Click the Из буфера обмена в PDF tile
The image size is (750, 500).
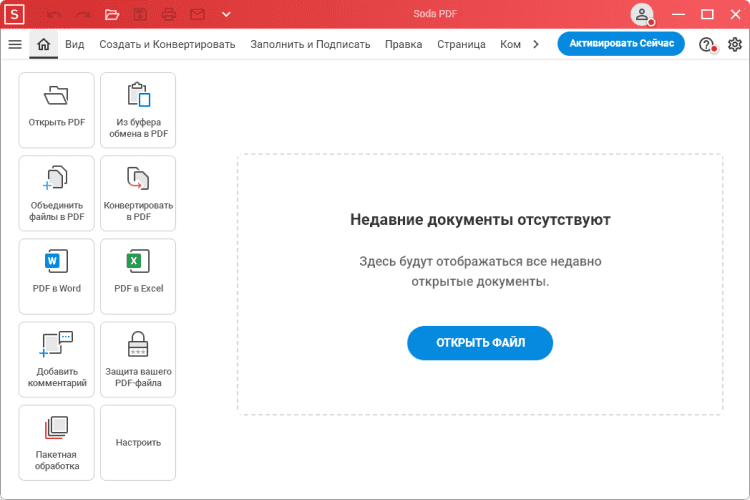click(x=138, y=110)
